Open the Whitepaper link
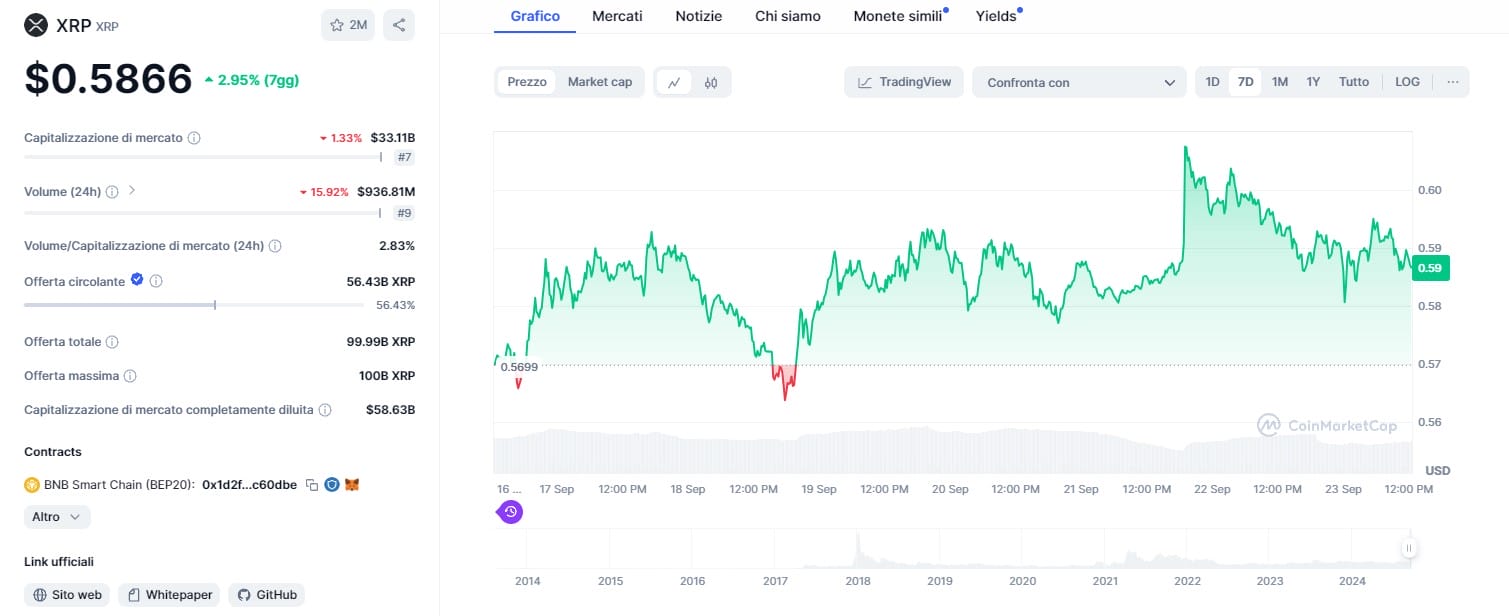The height and width of the screenshot is (616, 1509). pyautogui.click(x=169, y=595)
